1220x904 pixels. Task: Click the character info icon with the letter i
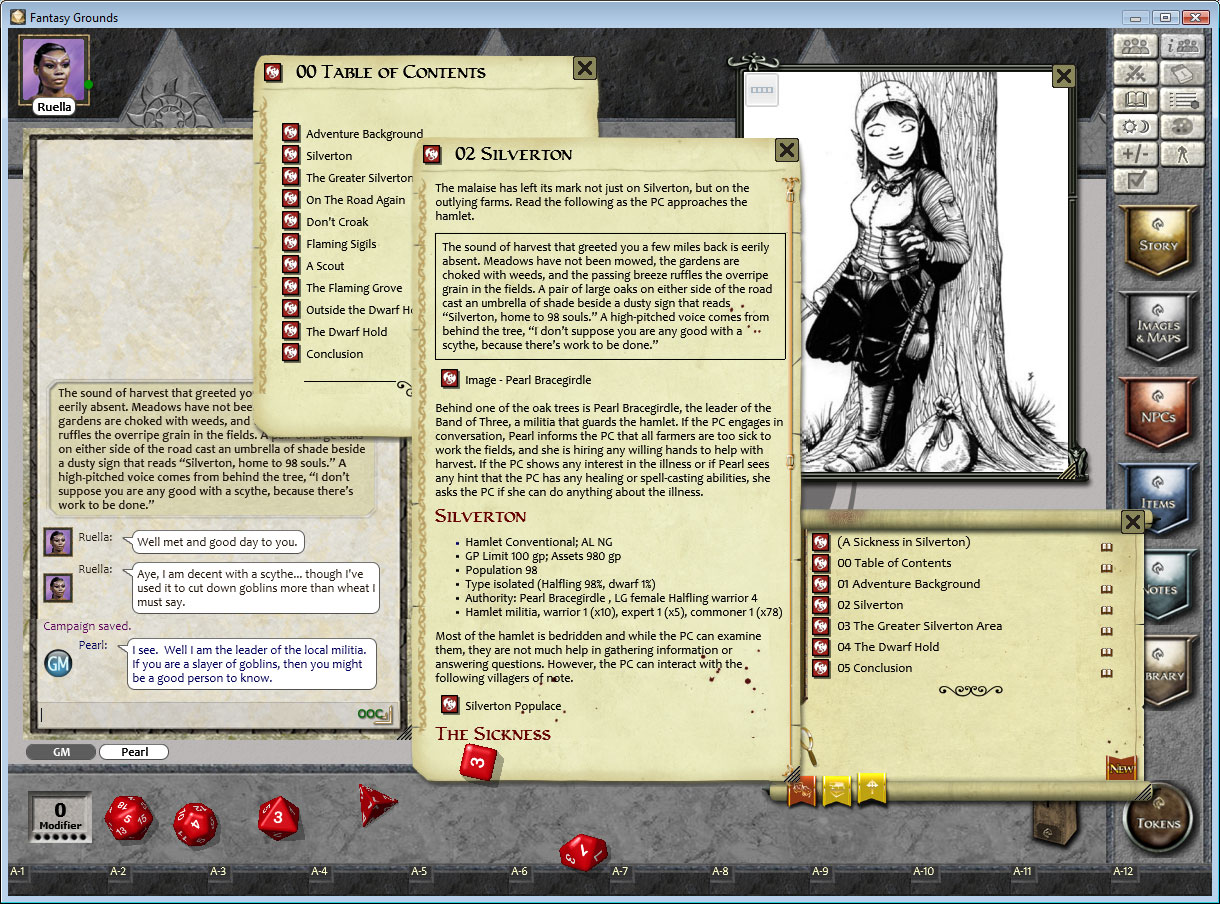[x=1183, y=47]
